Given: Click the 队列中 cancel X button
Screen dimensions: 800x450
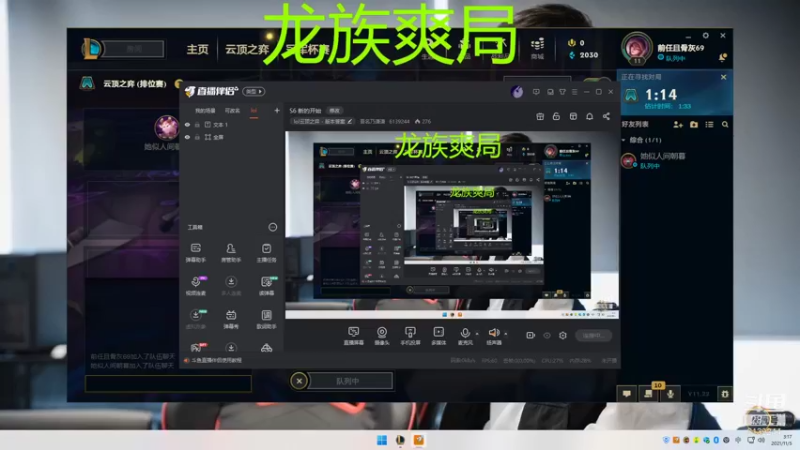Looking at the screenshot, I should [x=299, y=381].
